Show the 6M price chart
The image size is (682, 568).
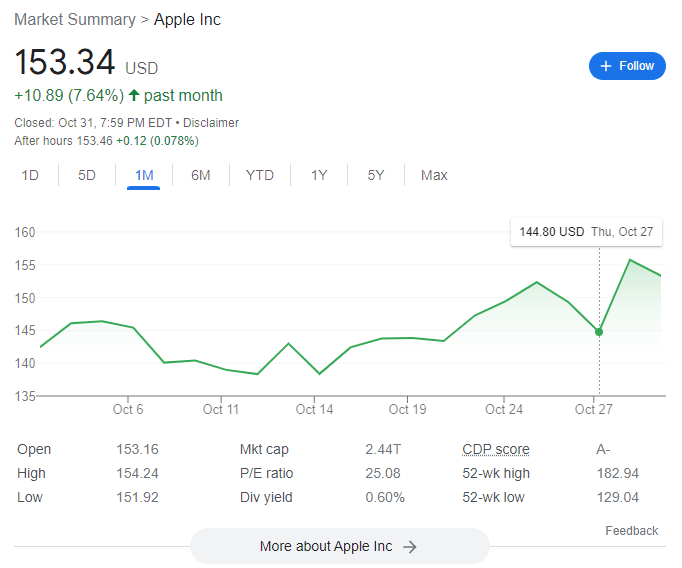click(201, 175)
